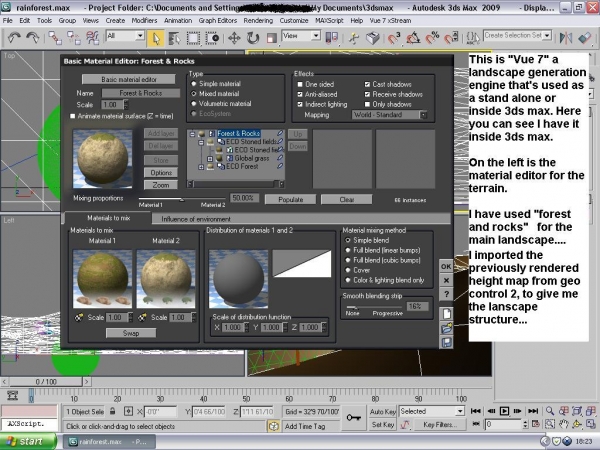Click the Align tool icon

tap(585, 38)
